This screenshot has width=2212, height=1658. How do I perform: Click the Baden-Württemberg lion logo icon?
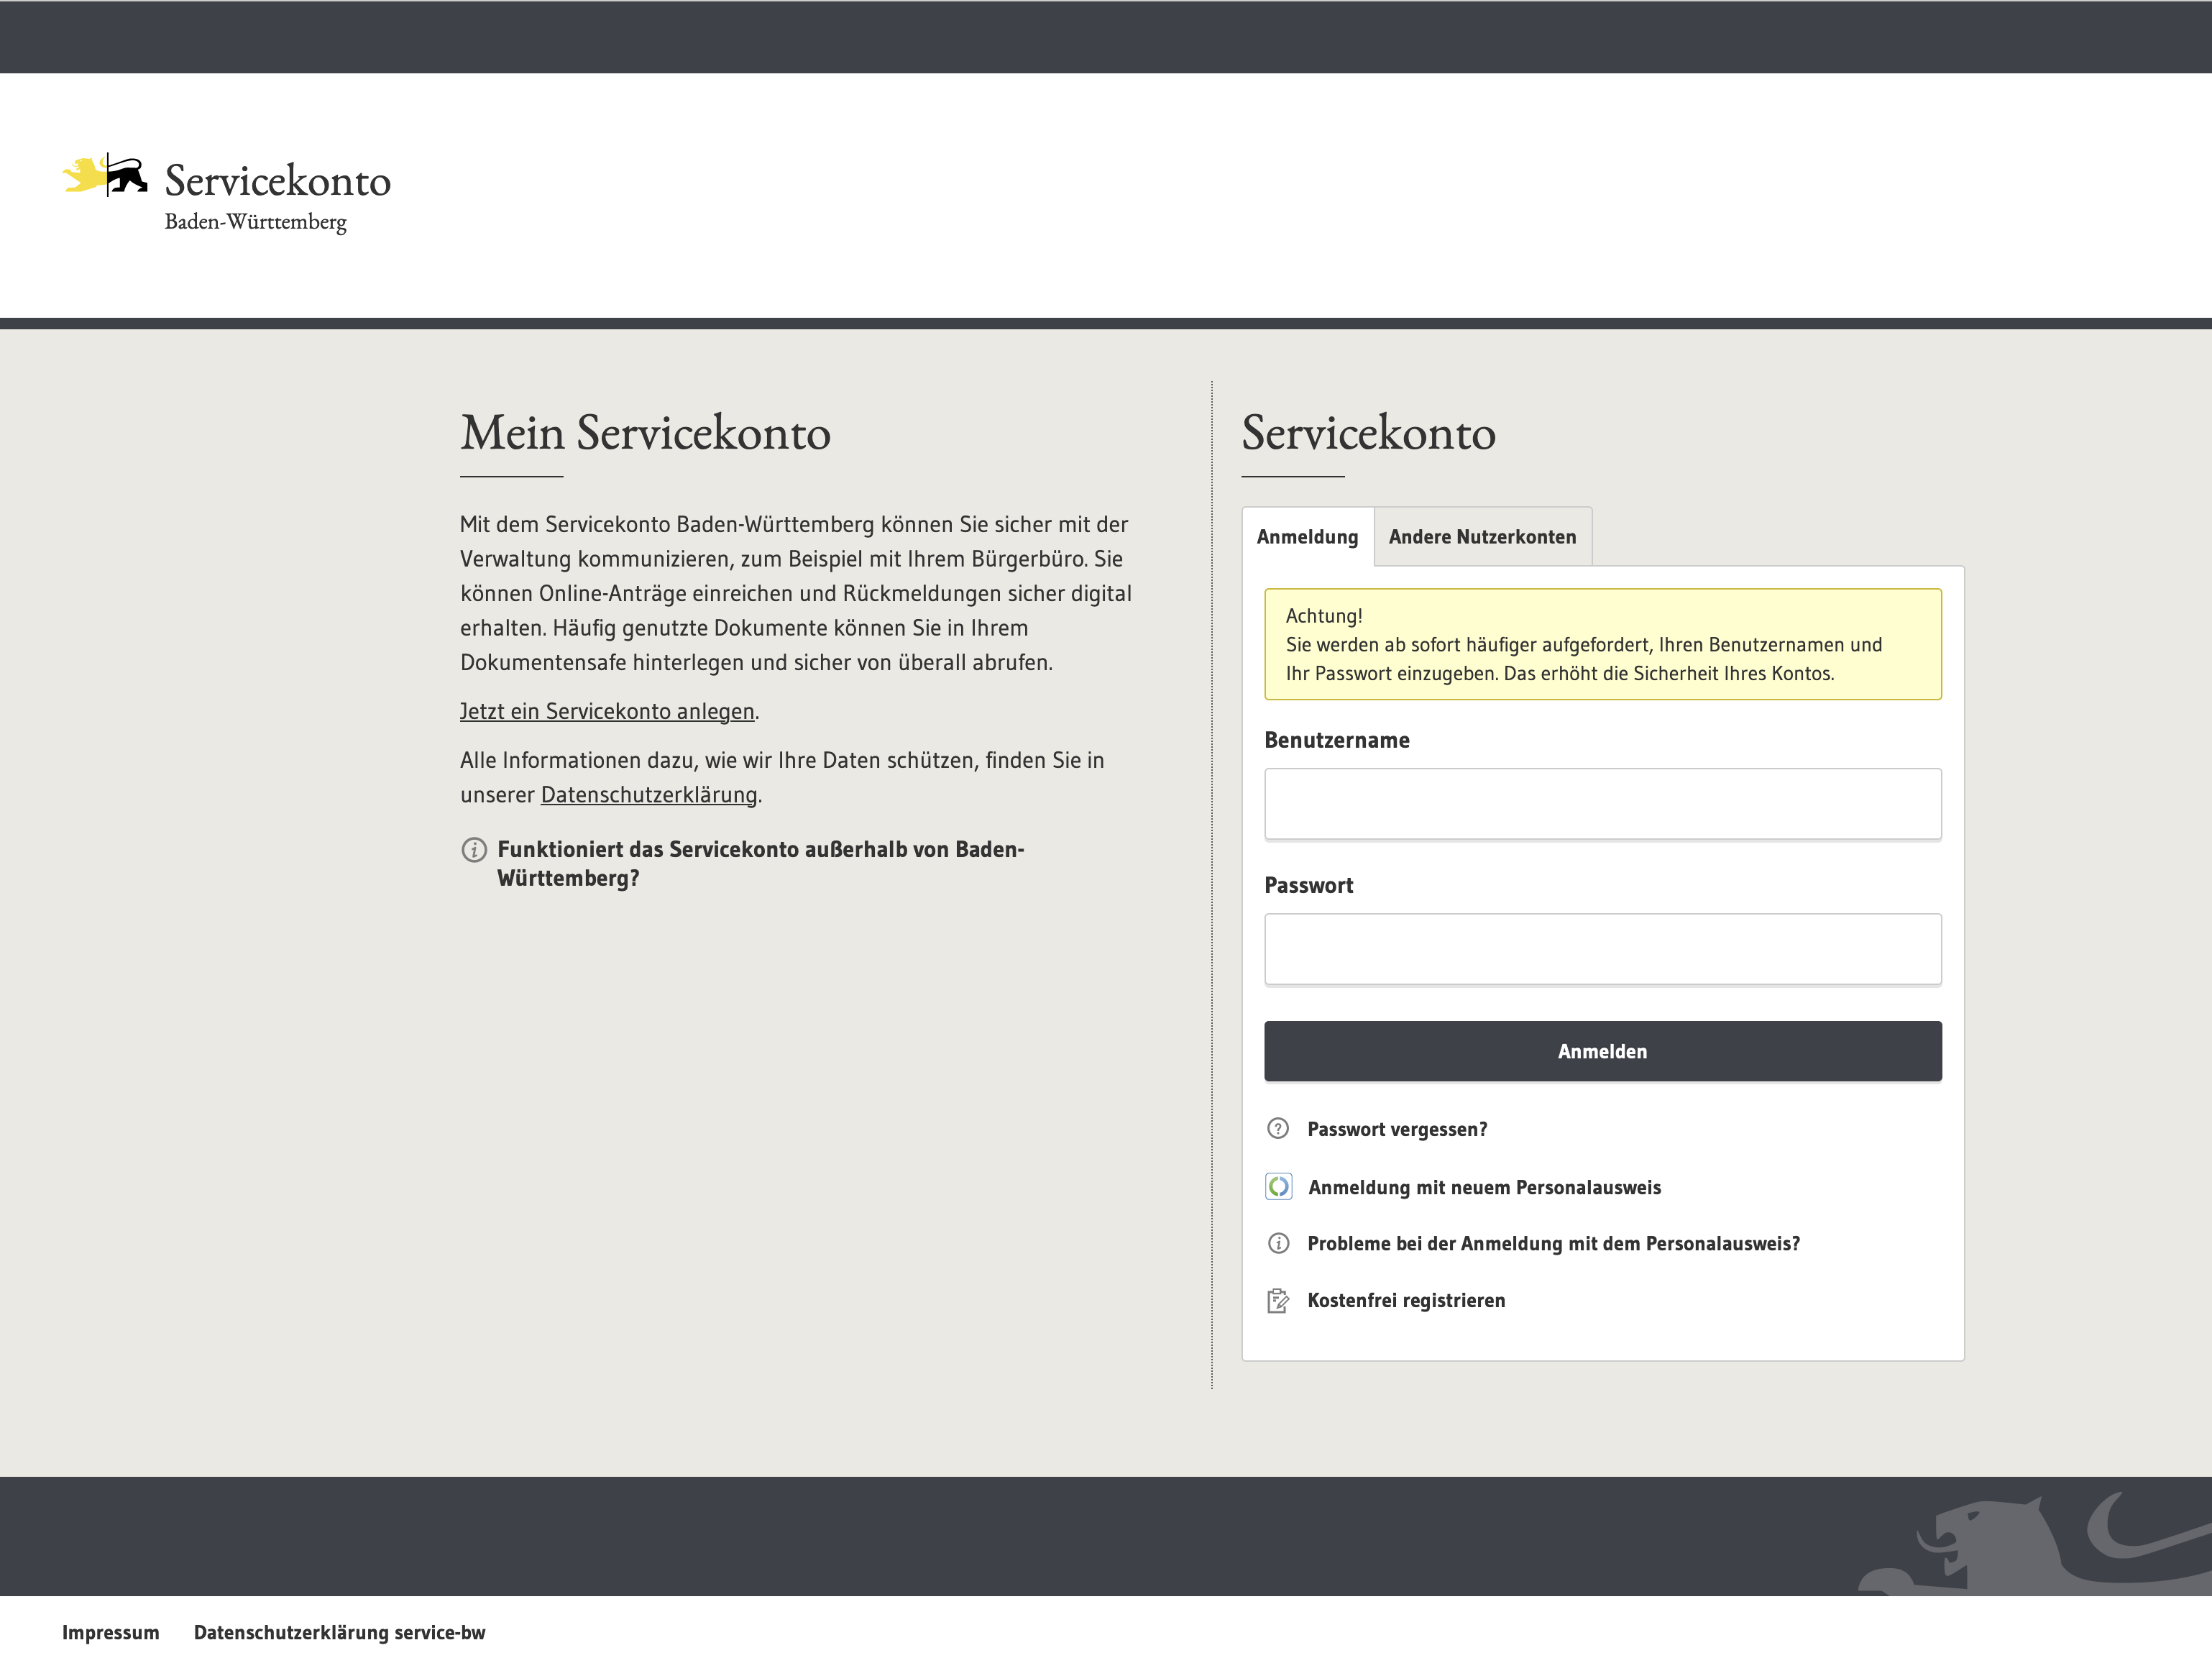[105, 175]
